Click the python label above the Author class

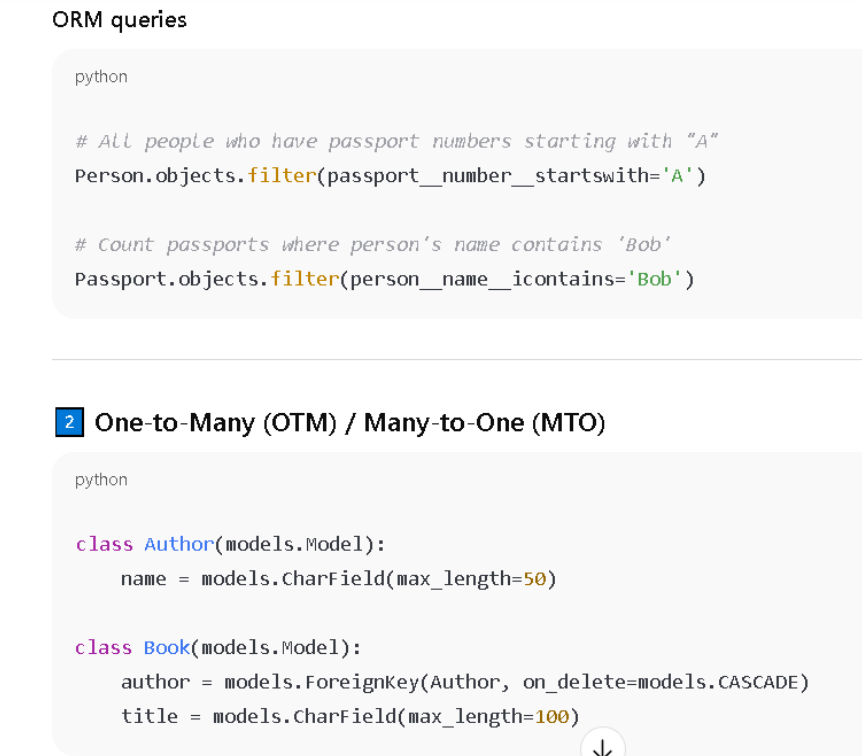[101, 480]
